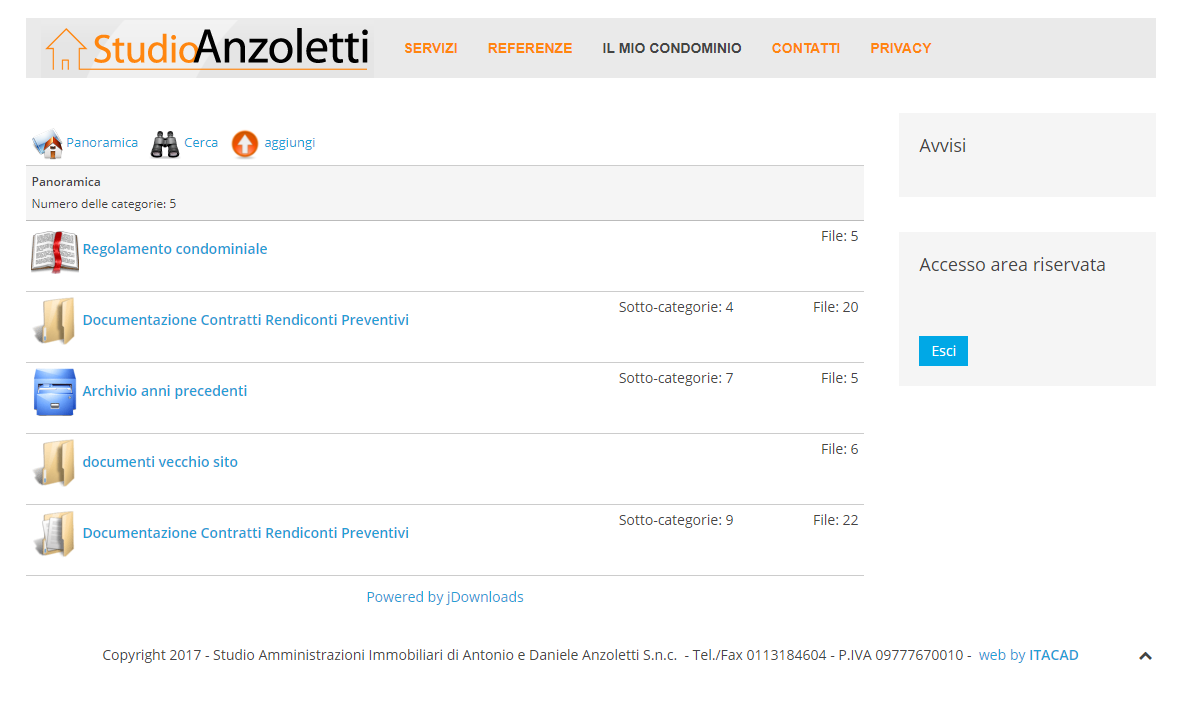
Task: Open Archivio anni precedenti link
Action: point(165,391)
